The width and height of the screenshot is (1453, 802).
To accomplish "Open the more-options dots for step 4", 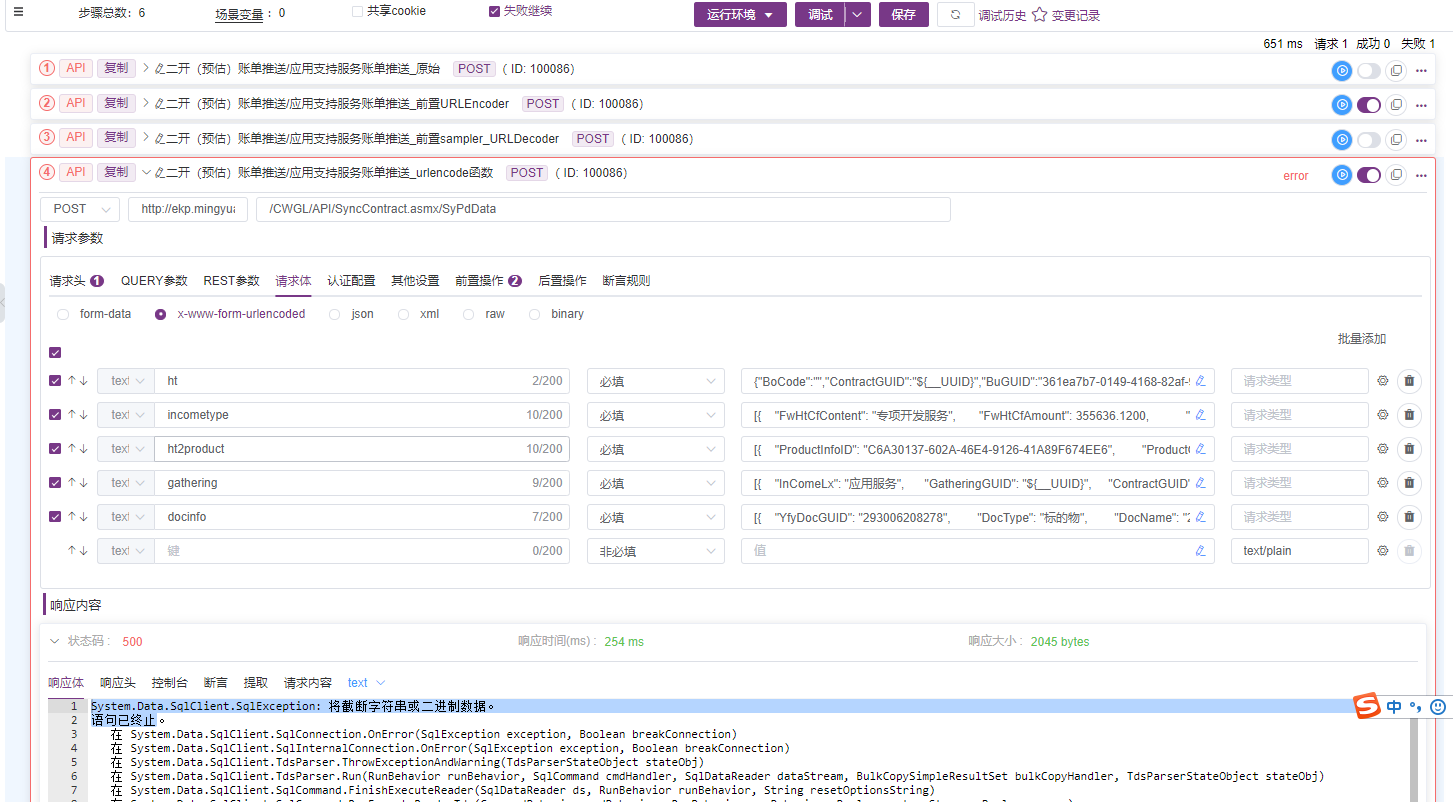I will tap(1421, 175).
